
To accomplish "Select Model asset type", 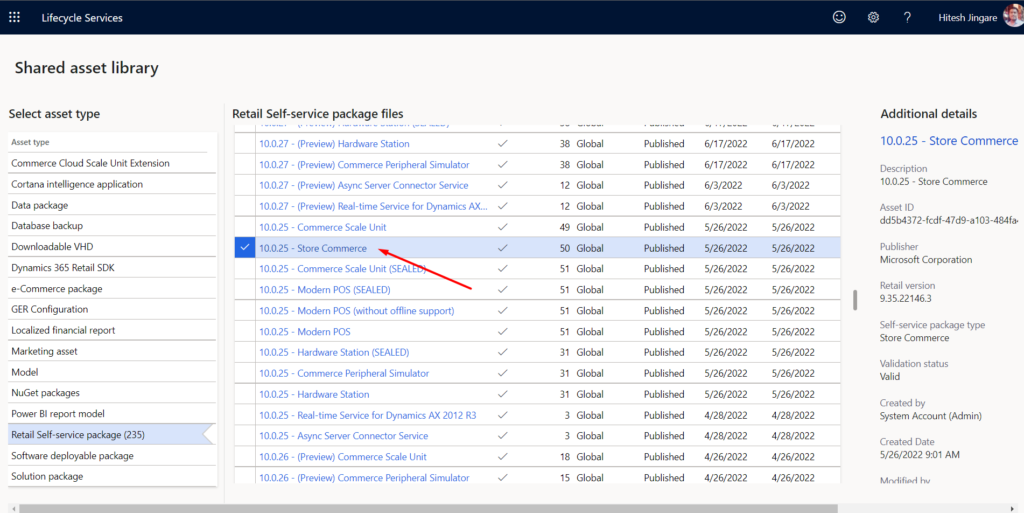I will [x=112, y=372].
